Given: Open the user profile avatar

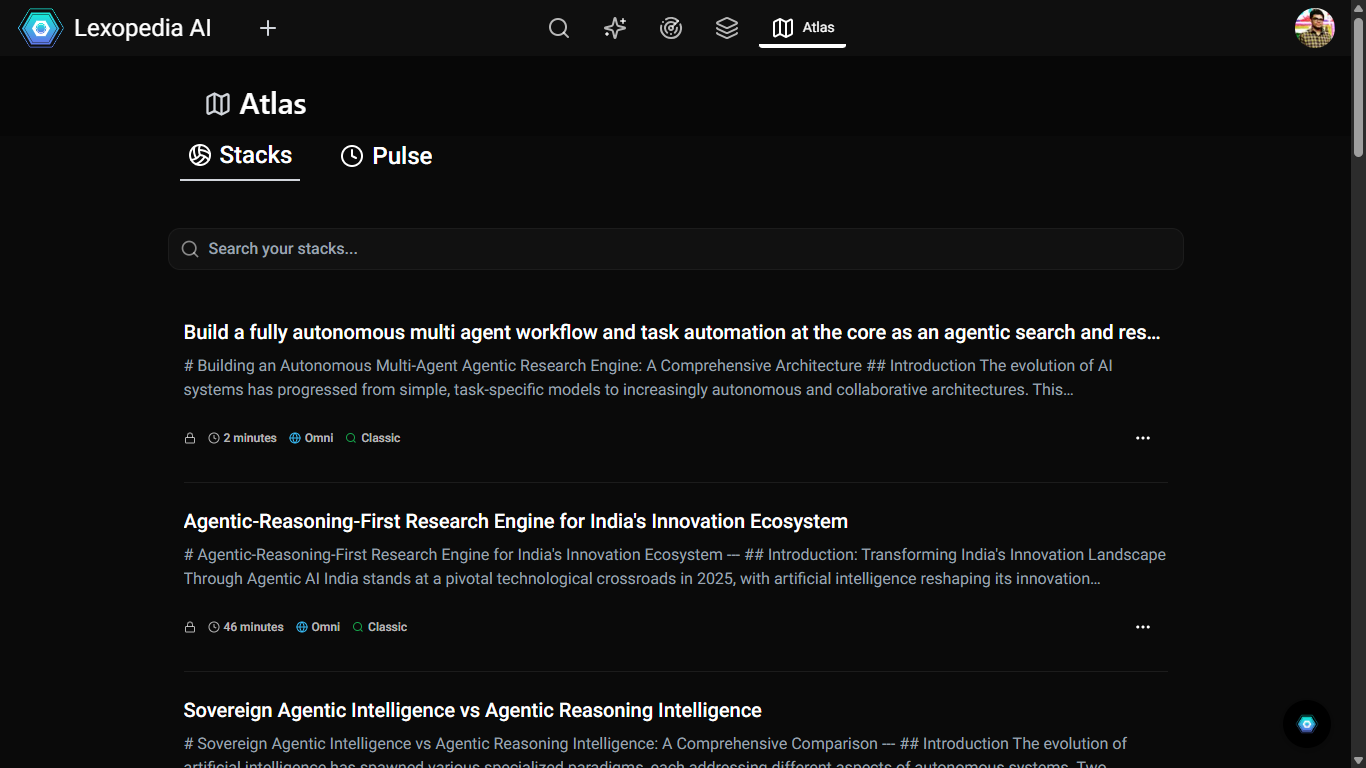Looking at the screenshot, I should click(1315, 28).
